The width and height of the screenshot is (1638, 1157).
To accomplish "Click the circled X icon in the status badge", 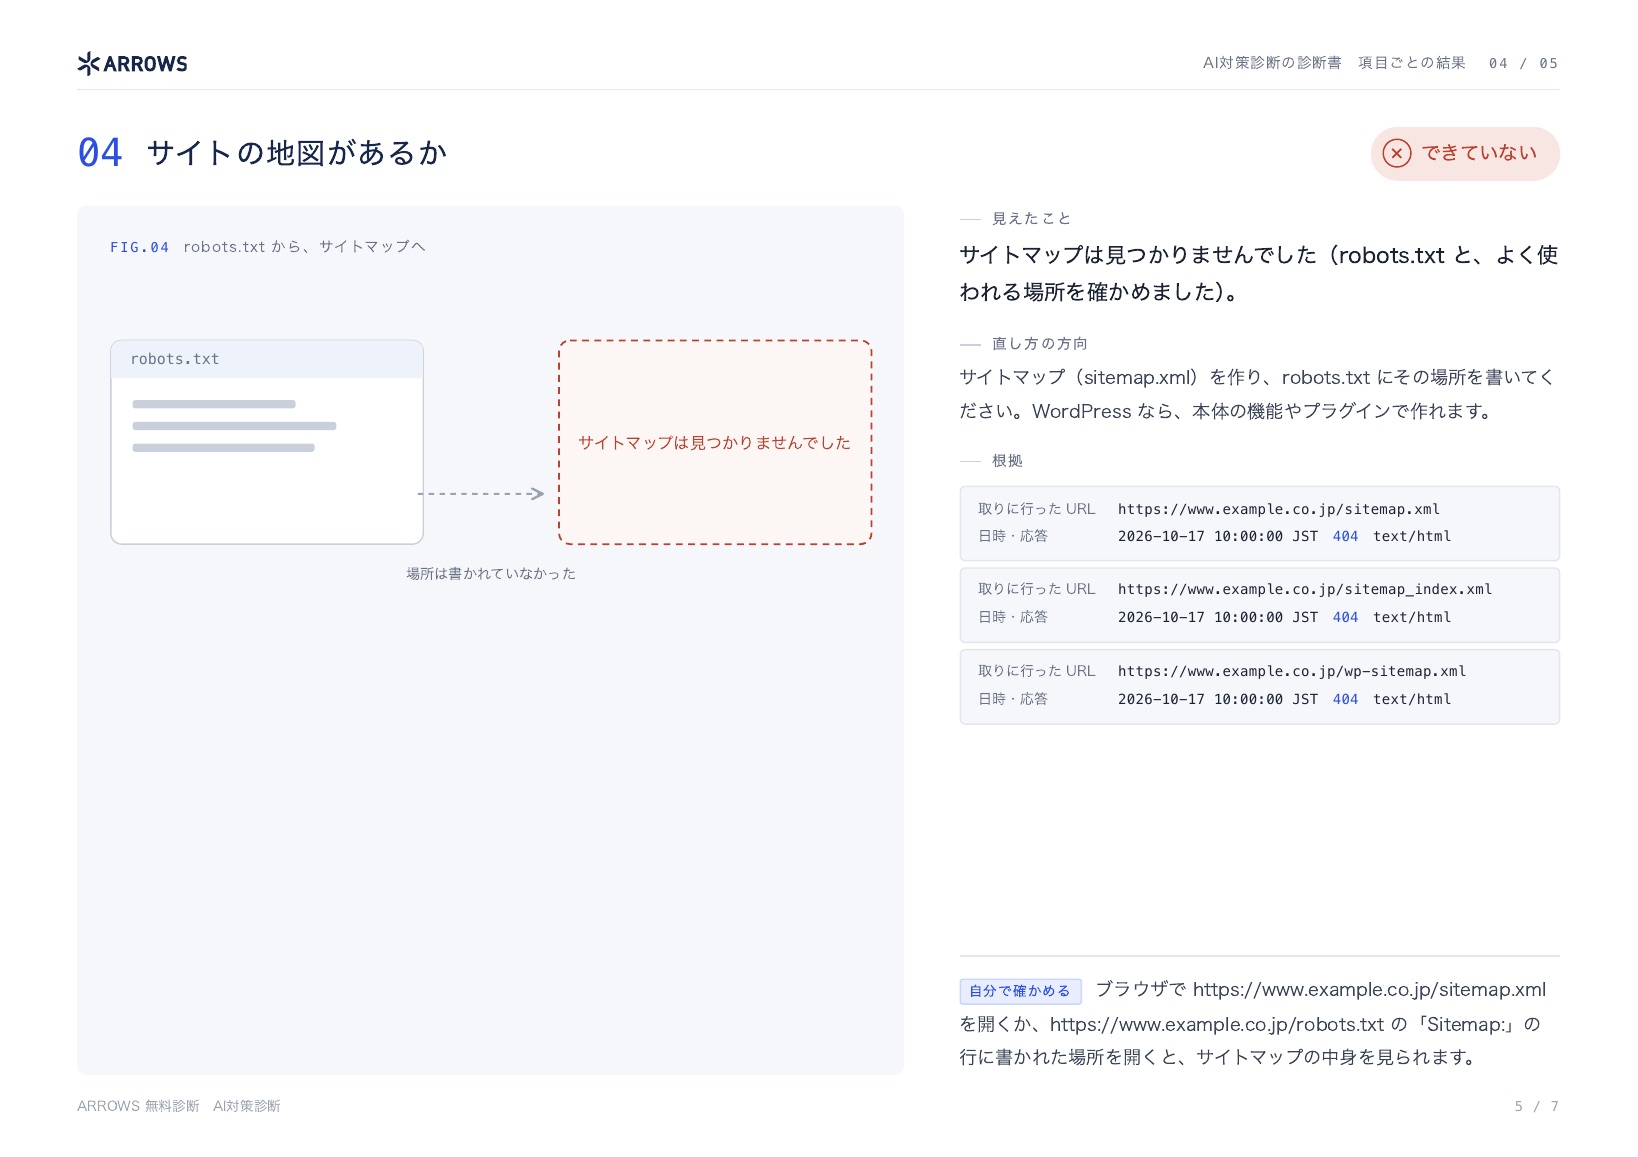I will click(x=1397, y=153).
